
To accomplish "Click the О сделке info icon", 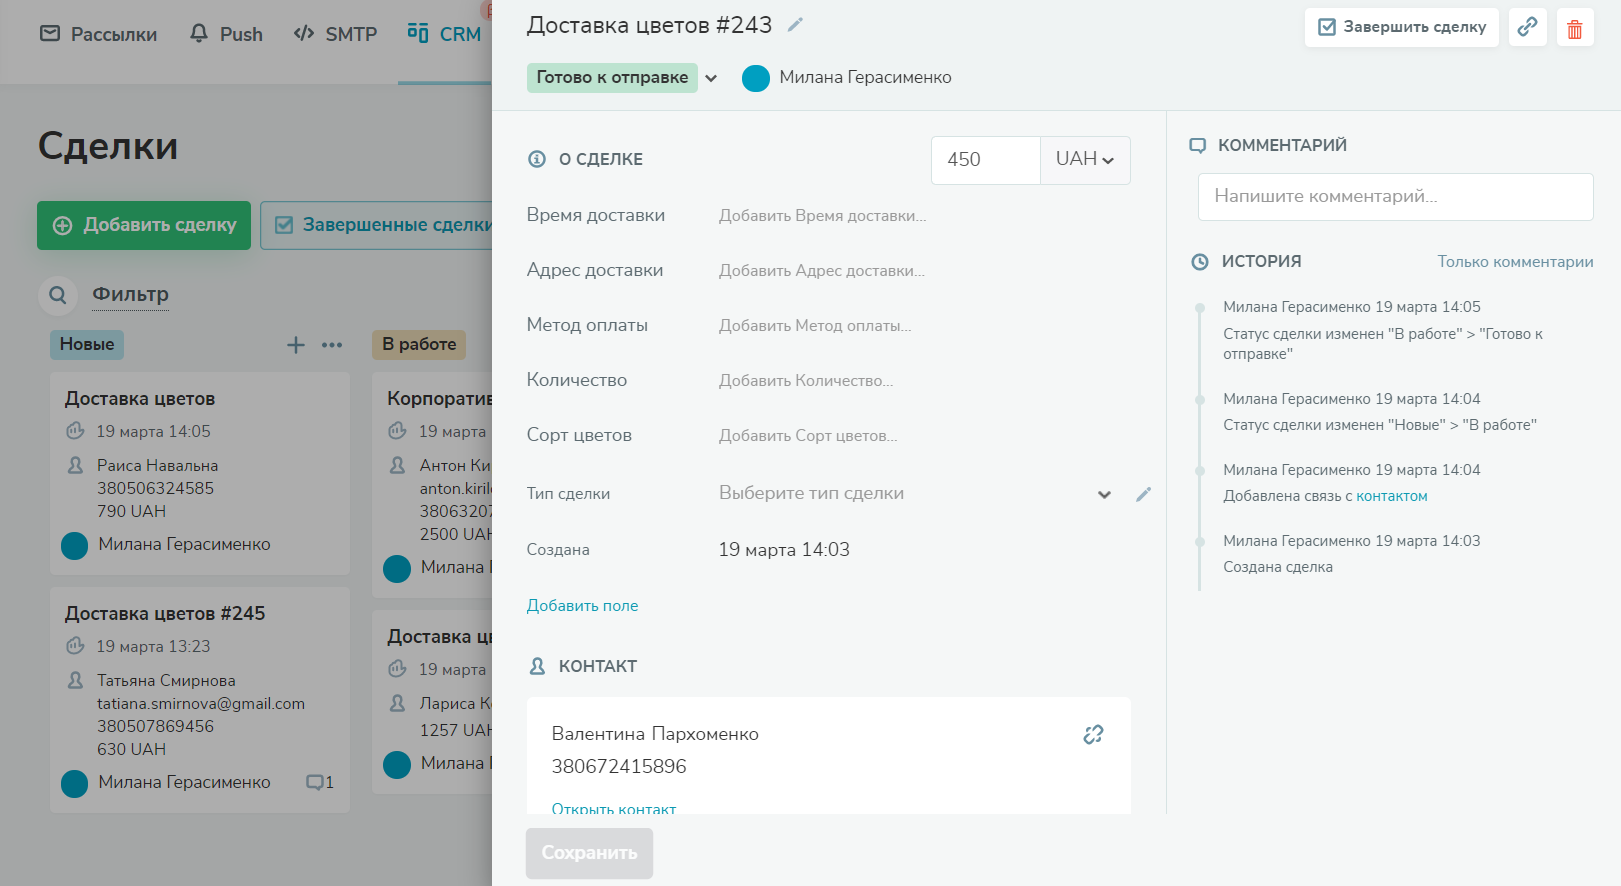I will [537, 159].
